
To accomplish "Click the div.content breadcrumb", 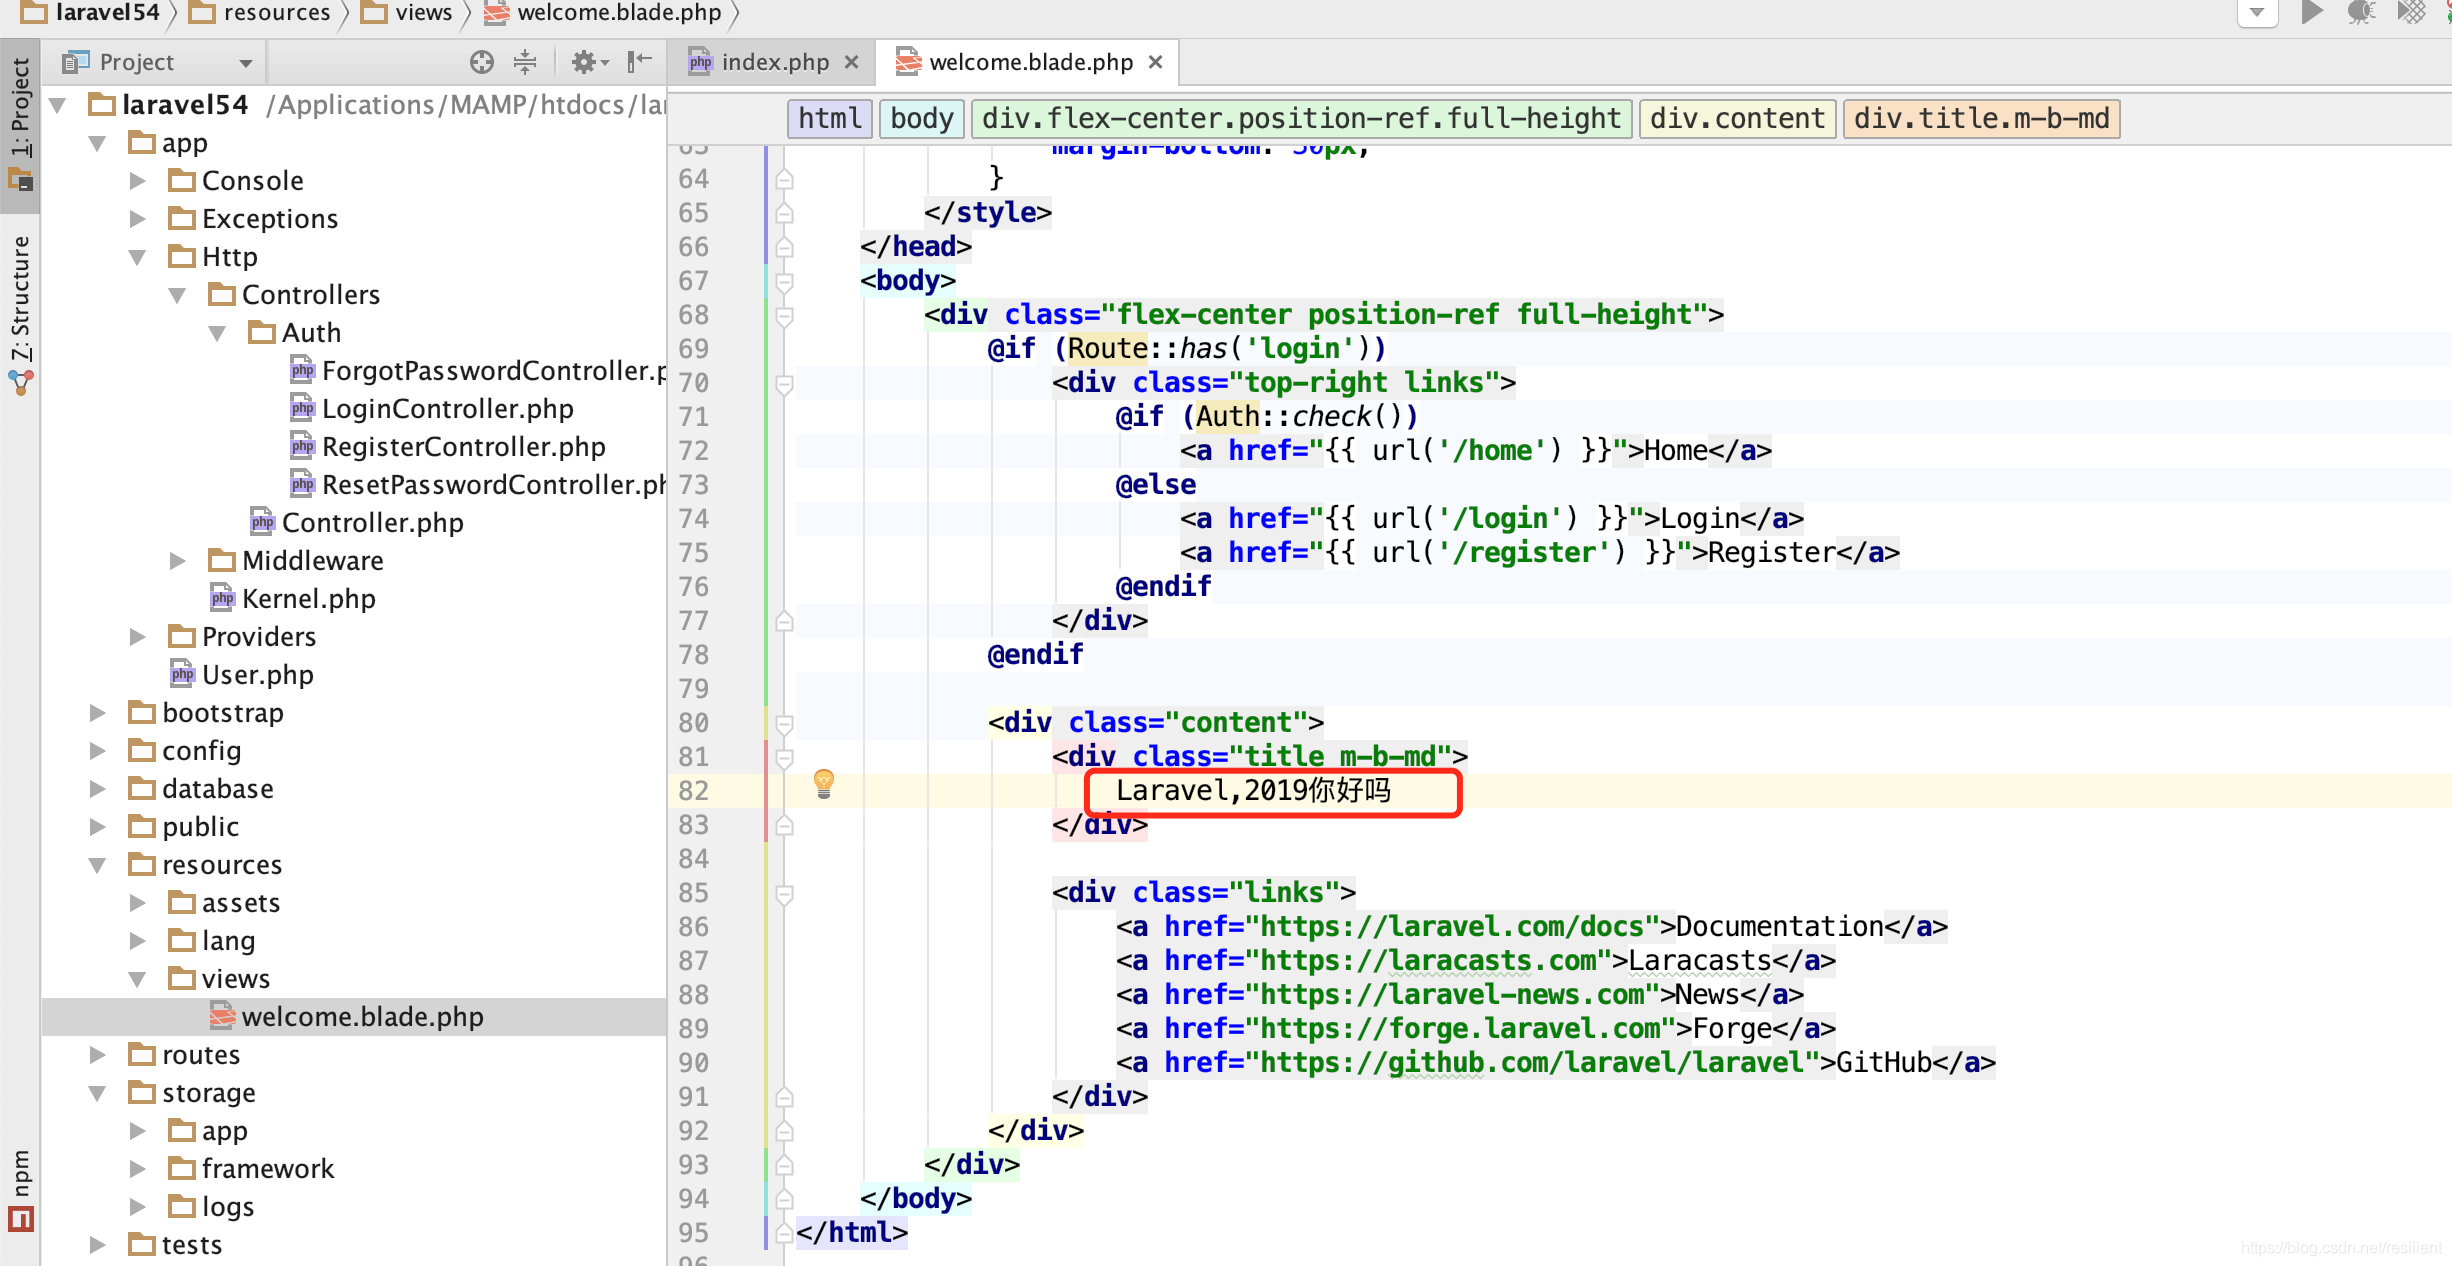I will [1737, 119].
